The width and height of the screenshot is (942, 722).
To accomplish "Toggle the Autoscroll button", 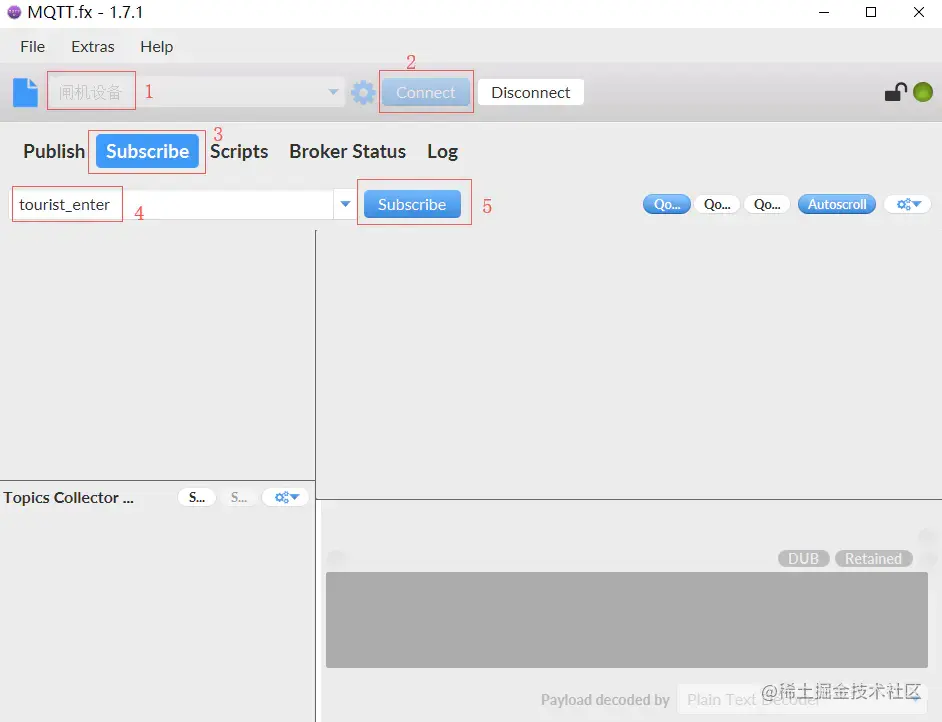I will (x=837, y=204).
